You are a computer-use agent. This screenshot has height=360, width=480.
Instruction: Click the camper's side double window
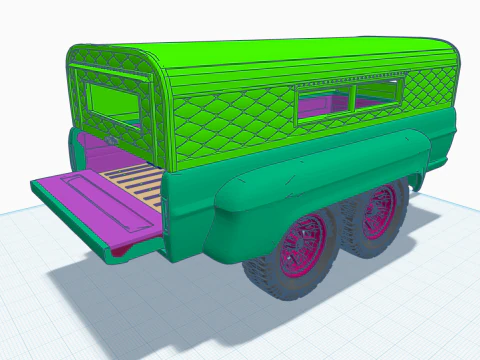[349, 101]
